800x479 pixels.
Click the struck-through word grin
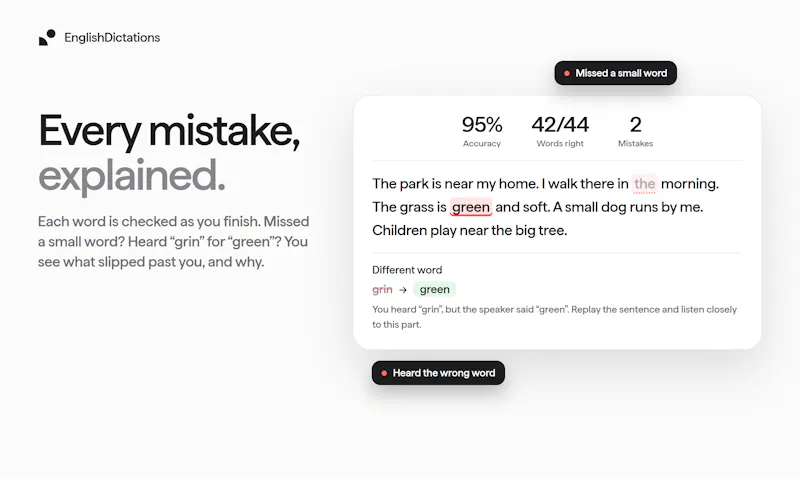coord(382,290)
